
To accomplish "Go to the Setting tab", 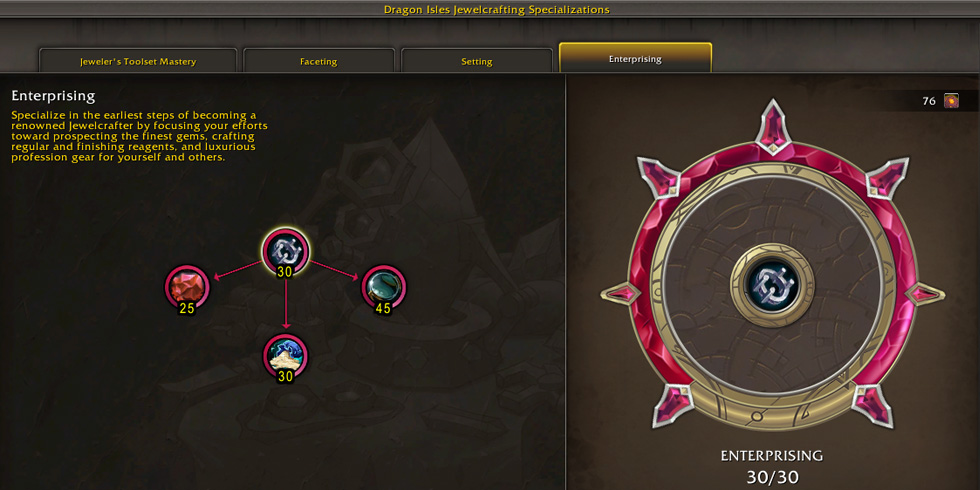I will [477, 61].
